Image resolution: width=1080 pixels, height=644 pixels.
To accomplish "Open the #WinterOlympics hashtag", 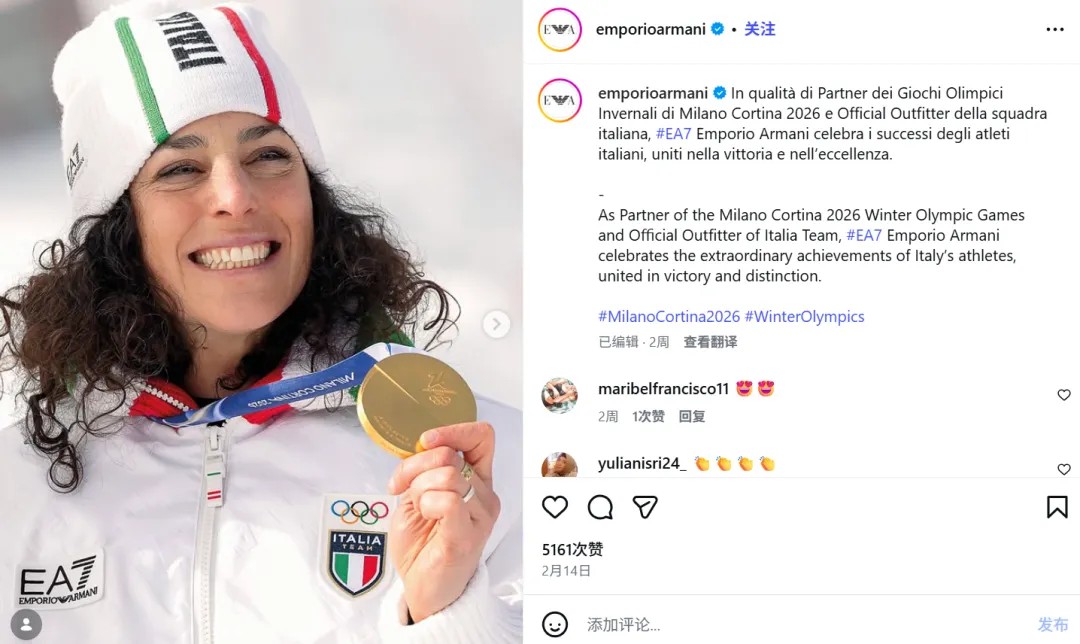I will coord(804,316).
